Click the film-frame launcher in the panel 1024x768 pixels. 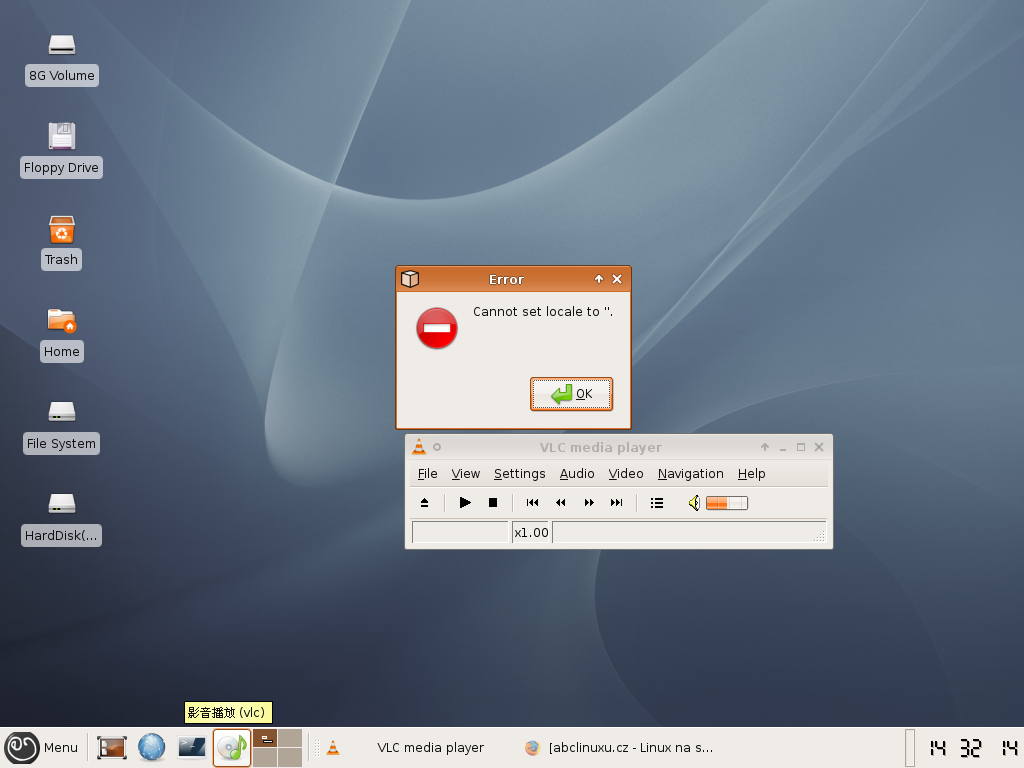tap(112, 748)
